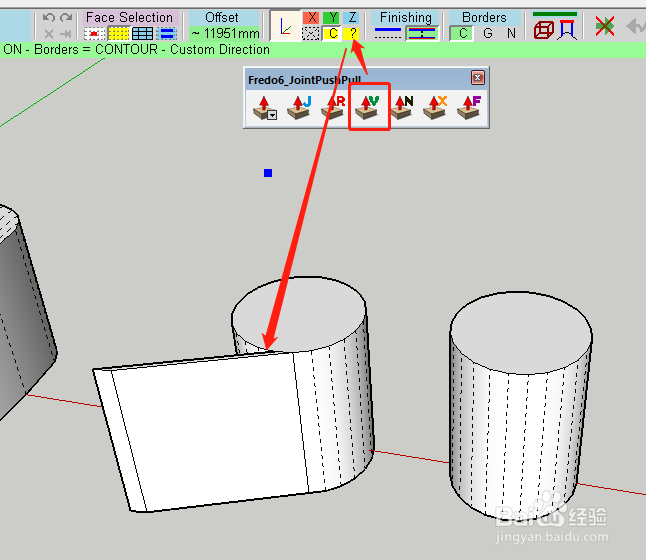Click the Borders header label

click(x=484, y=17)
